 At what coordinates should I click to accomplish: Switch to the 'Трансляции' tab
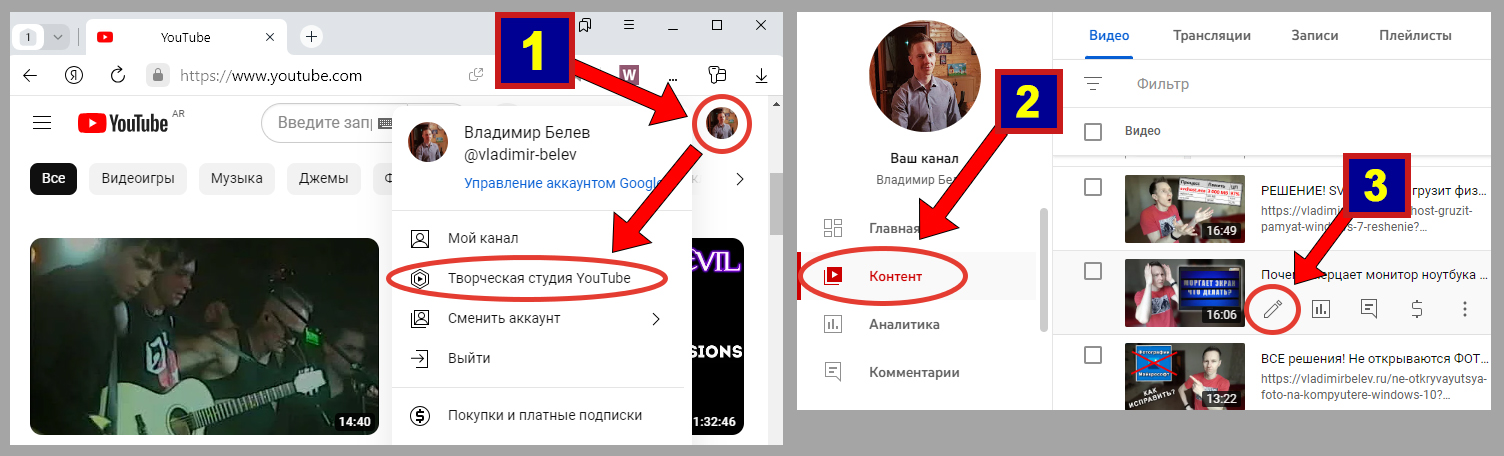pos(1212,35)
